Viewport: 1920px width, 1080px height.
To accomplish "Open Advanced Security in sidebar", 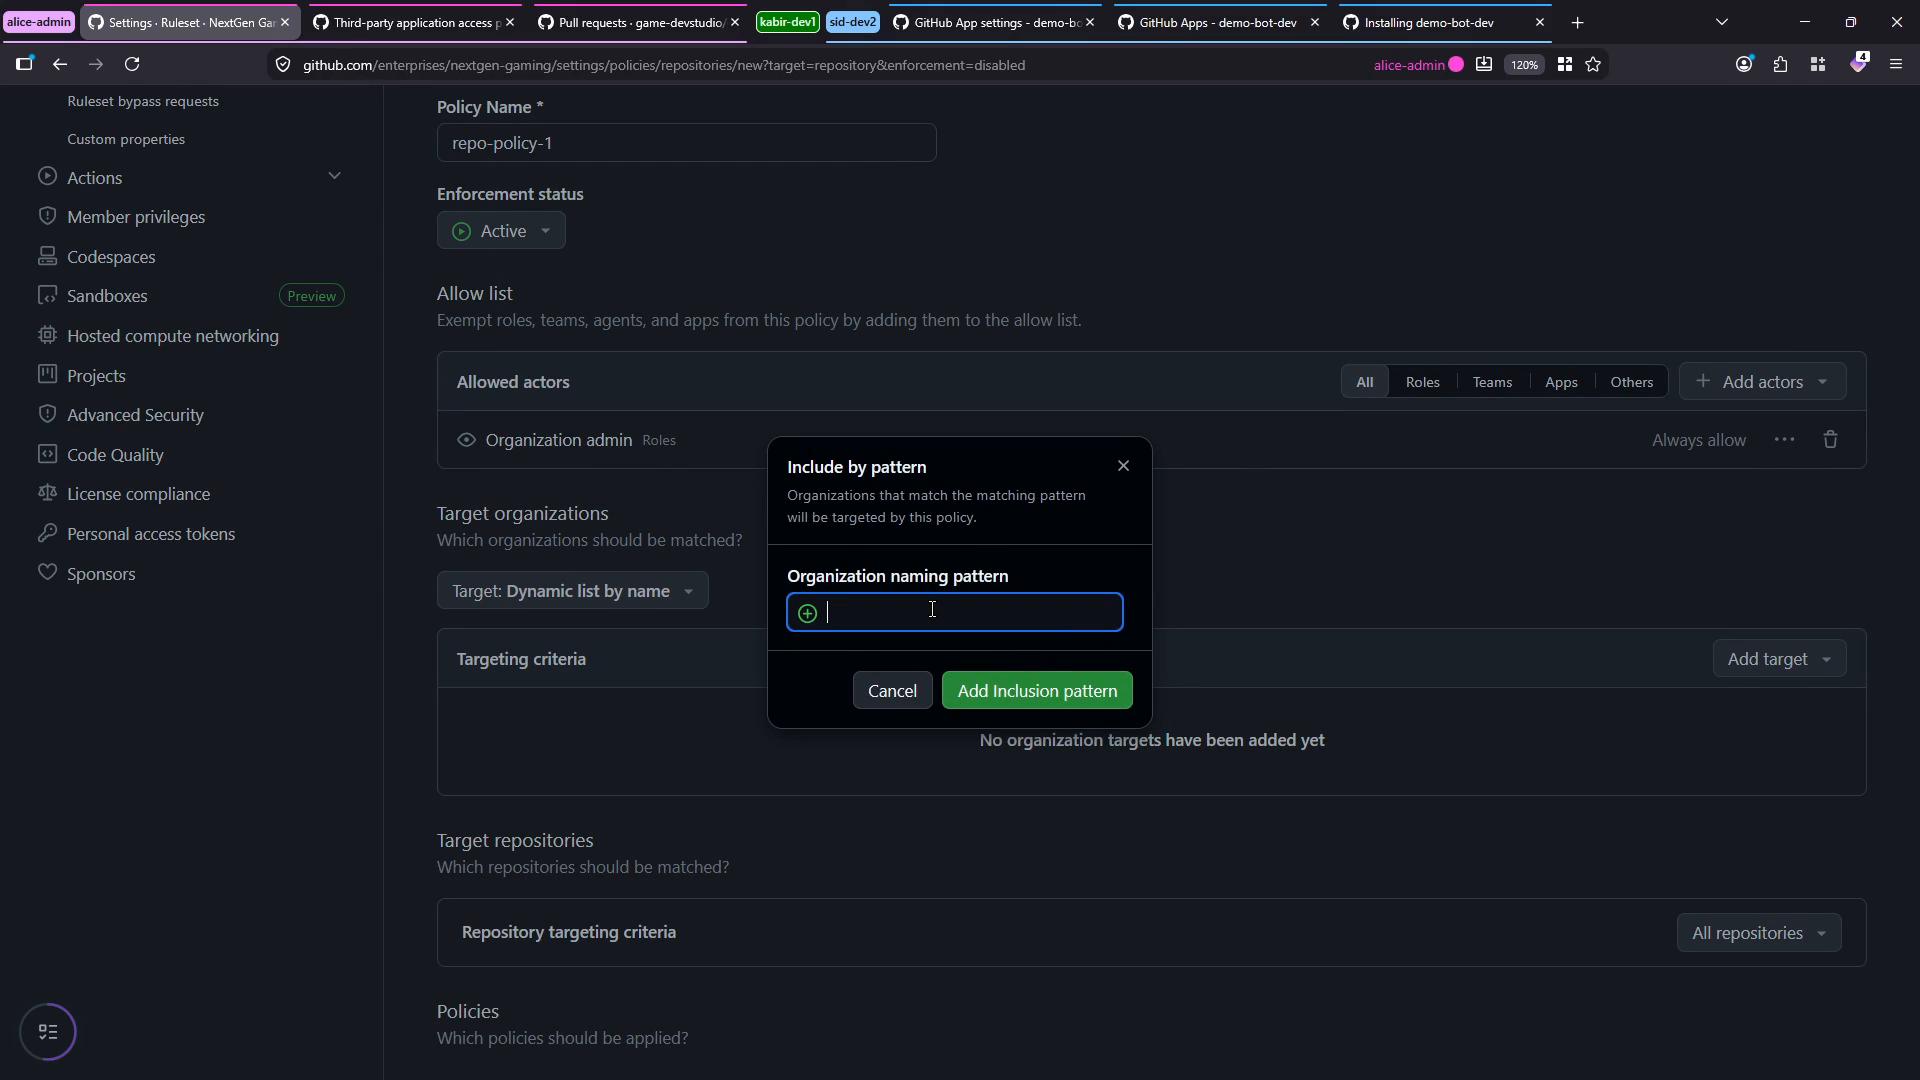I will click(135, 415).
